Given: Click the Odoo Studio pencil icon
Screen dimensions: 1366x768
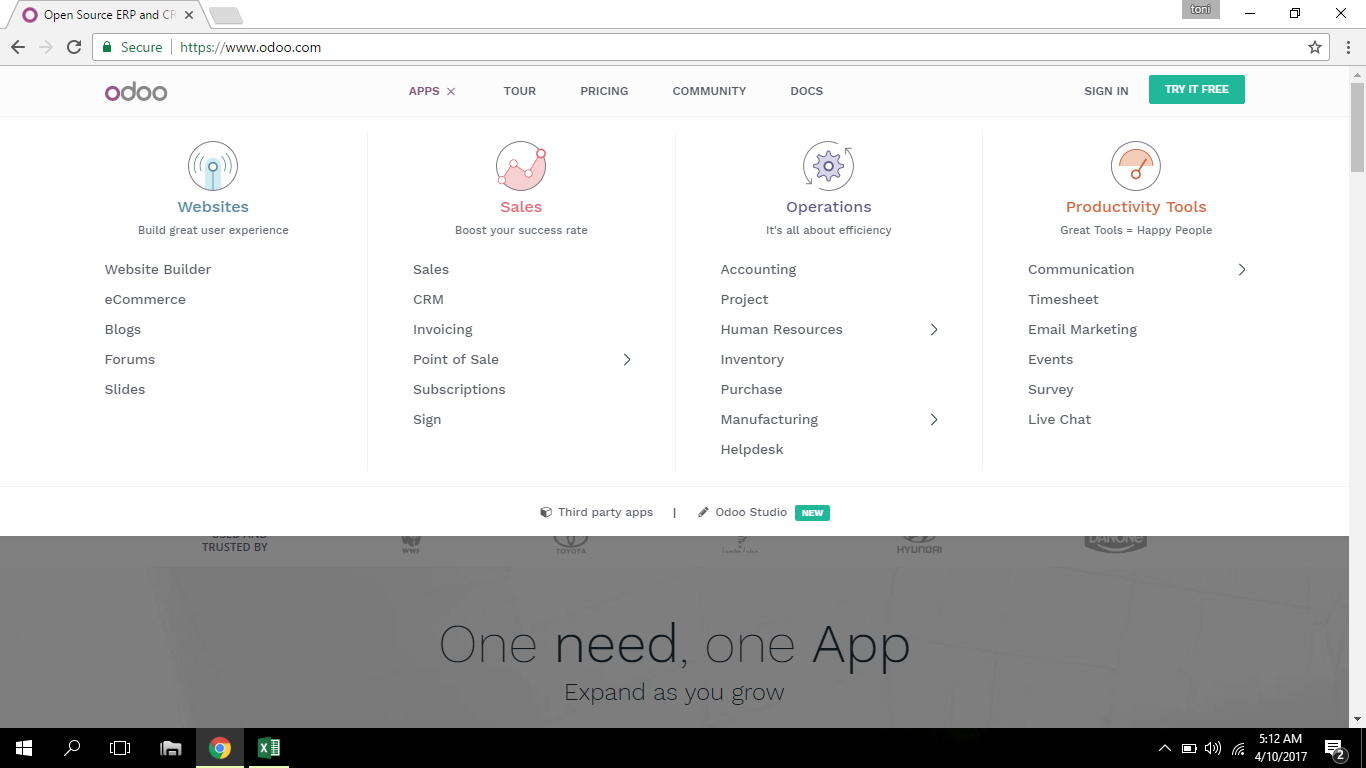Looking at the screenshot, I should click(704, 512).
